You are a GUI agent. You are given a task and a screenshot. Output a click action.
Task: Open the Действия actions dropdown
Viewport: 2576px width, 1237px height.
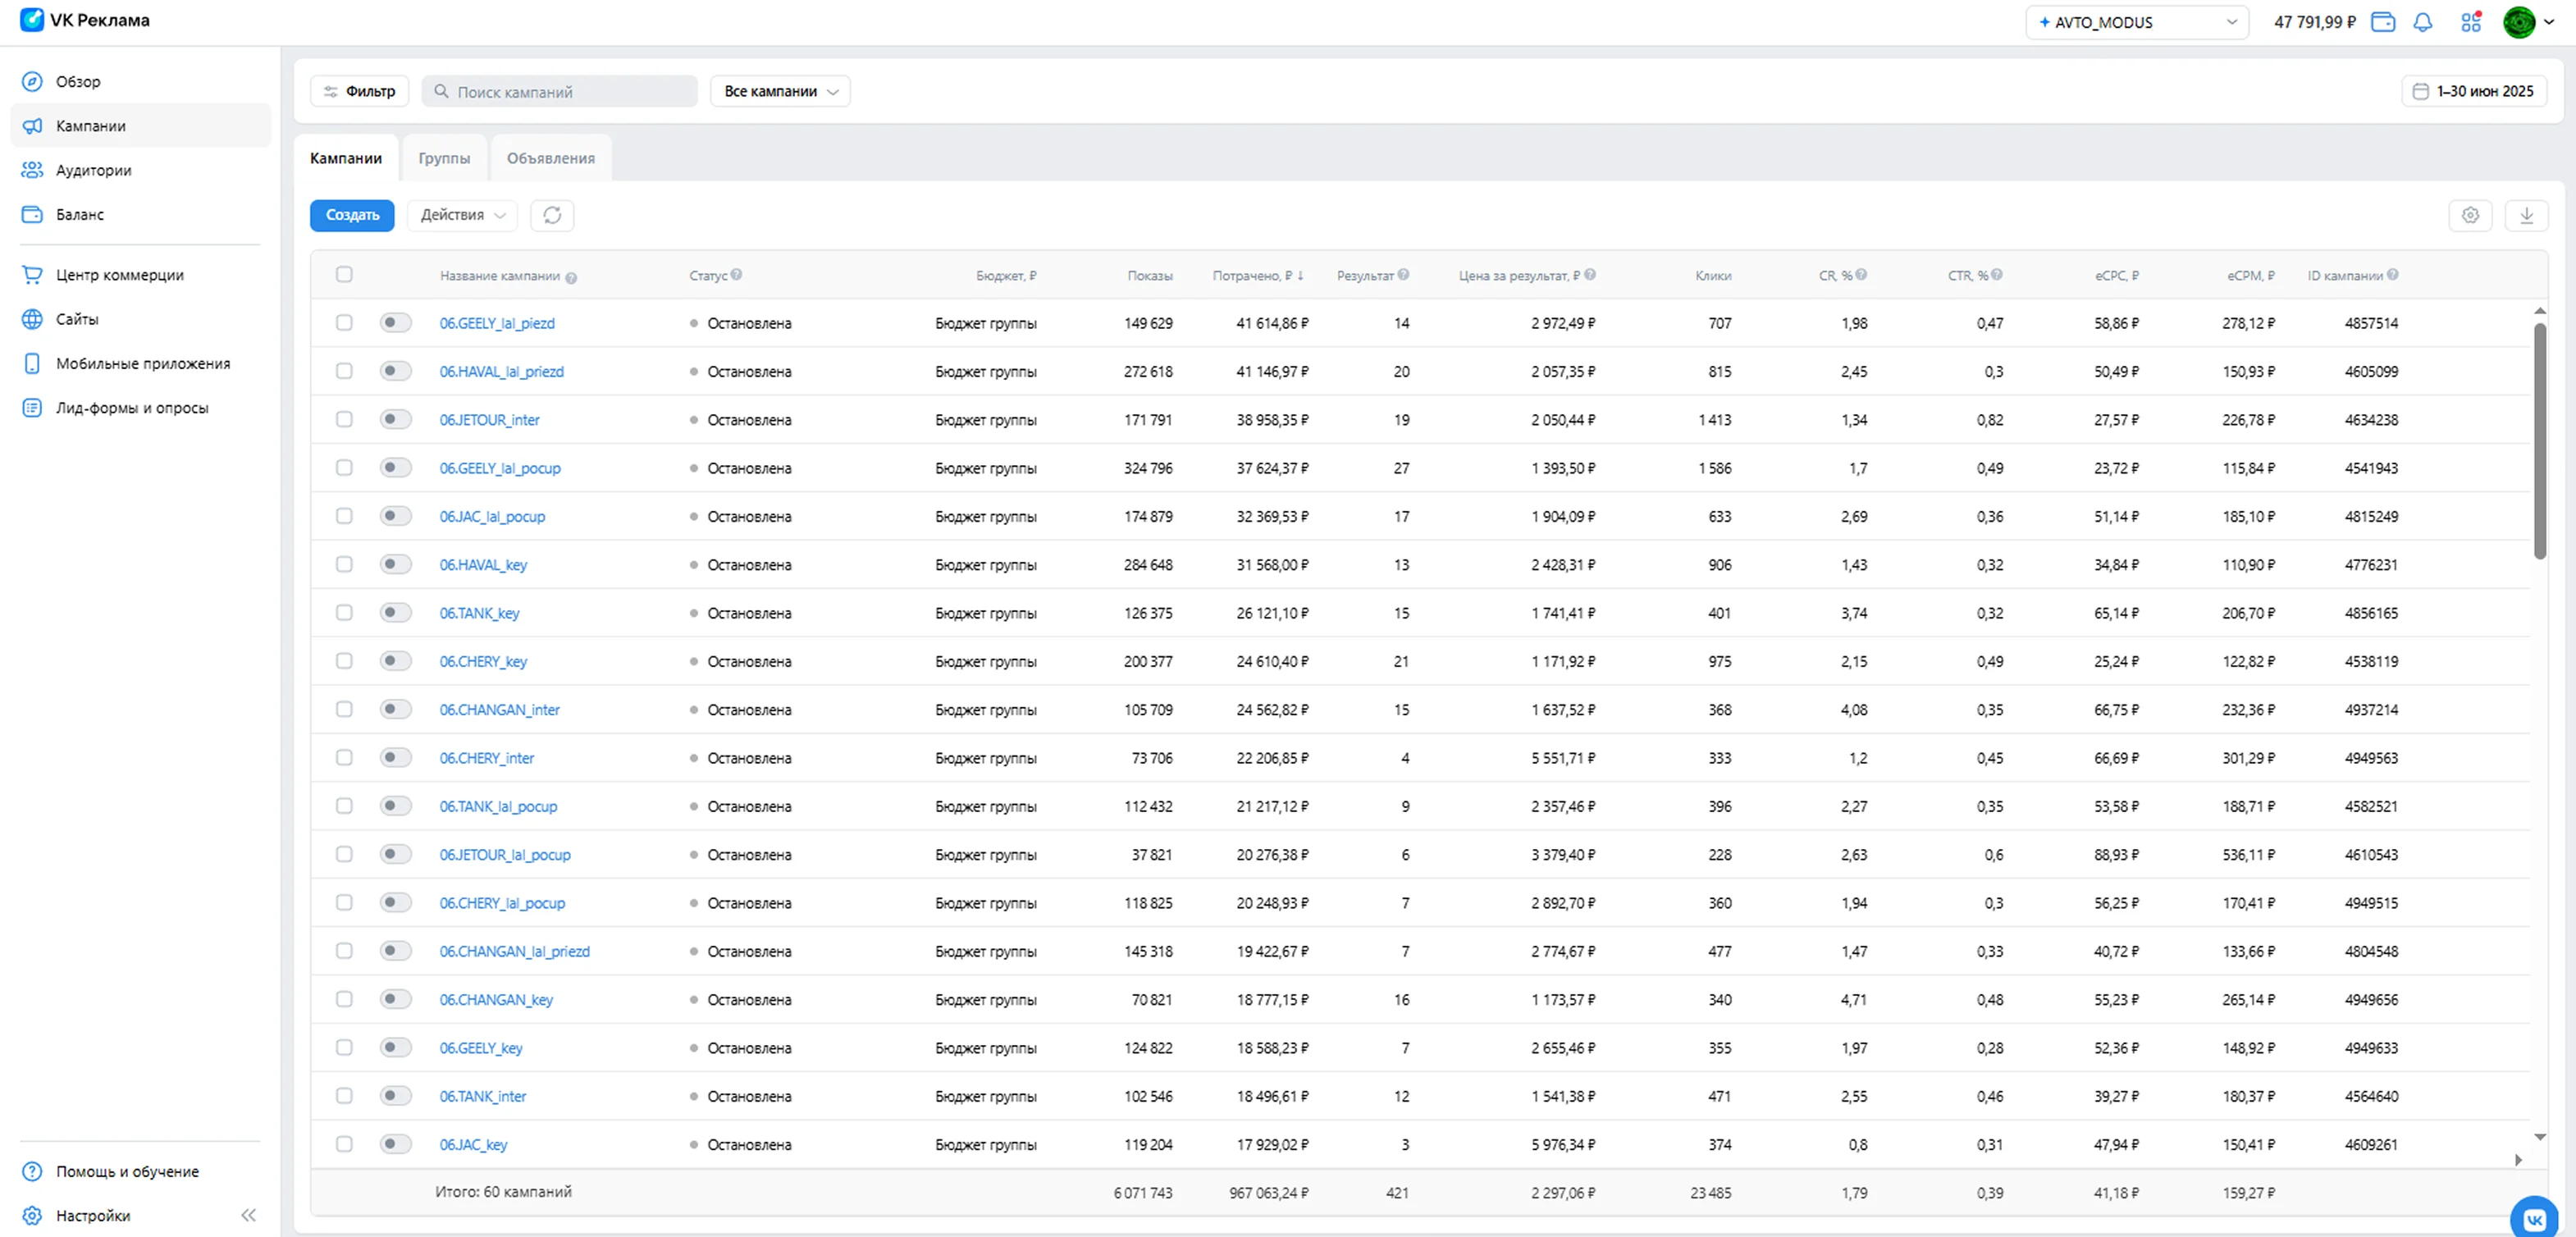[x=462, y=215]
